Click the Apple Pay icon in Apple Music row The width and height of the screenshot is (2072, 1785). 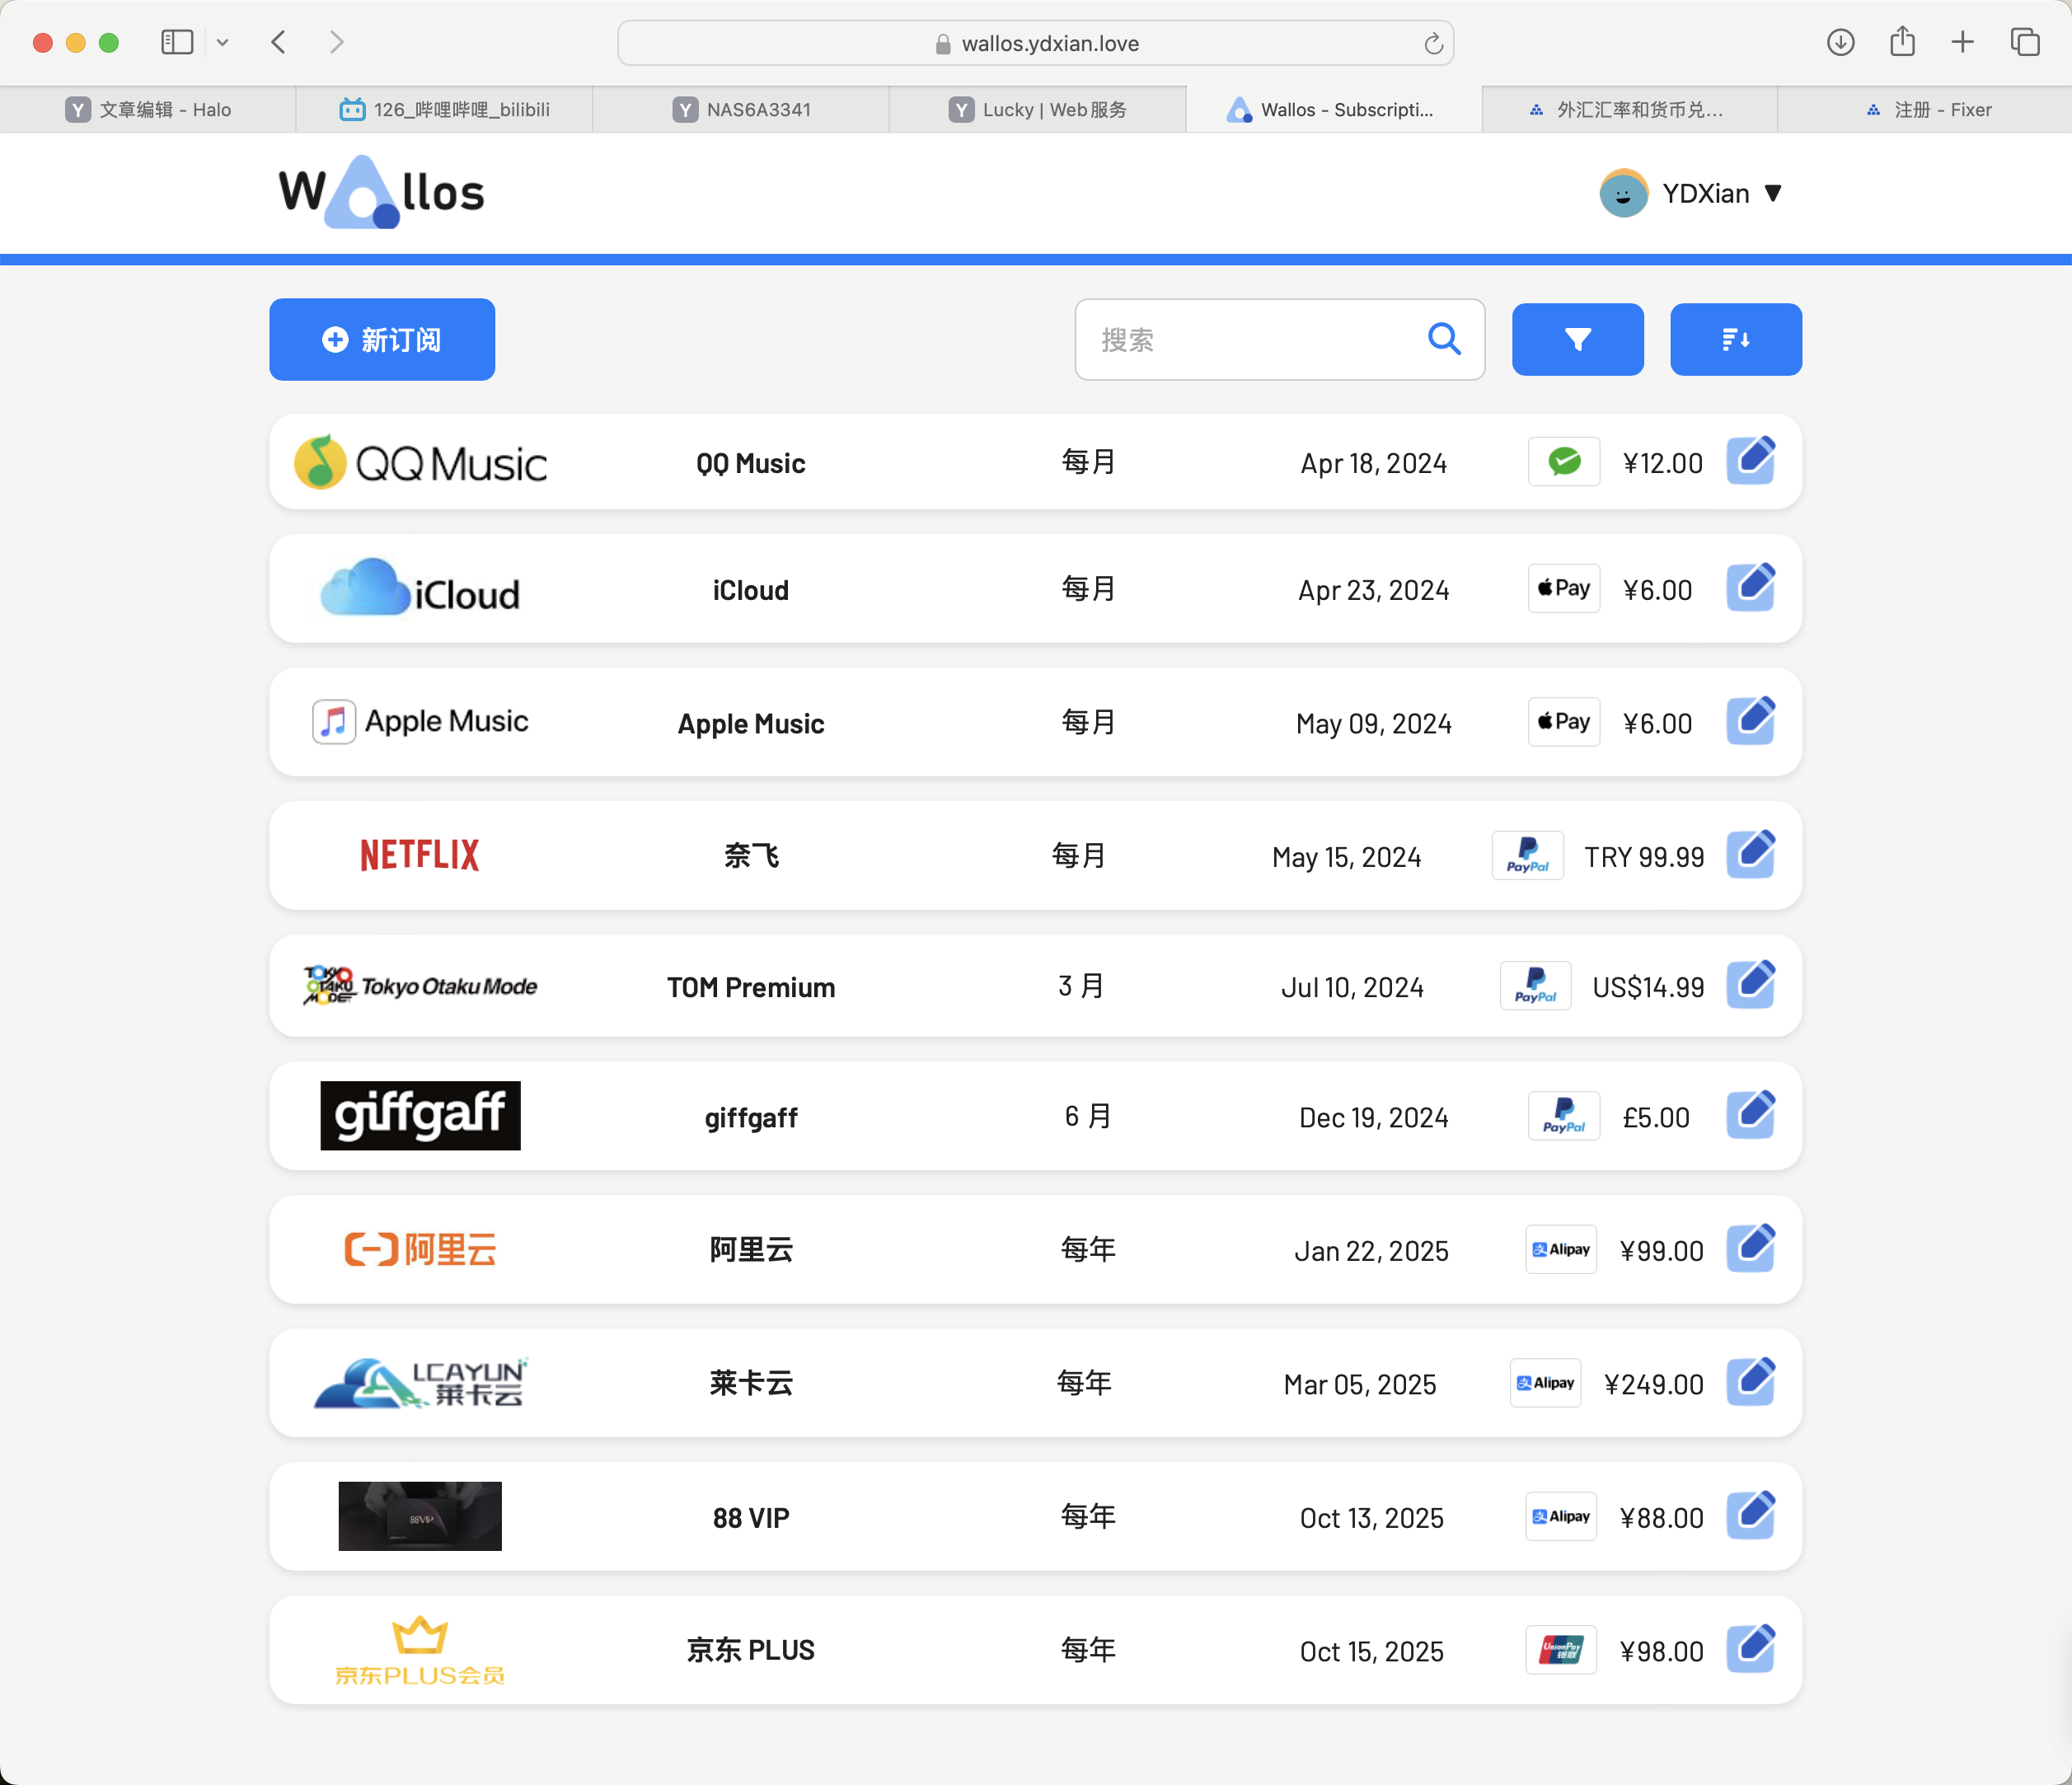click(x=1563, y=722)
